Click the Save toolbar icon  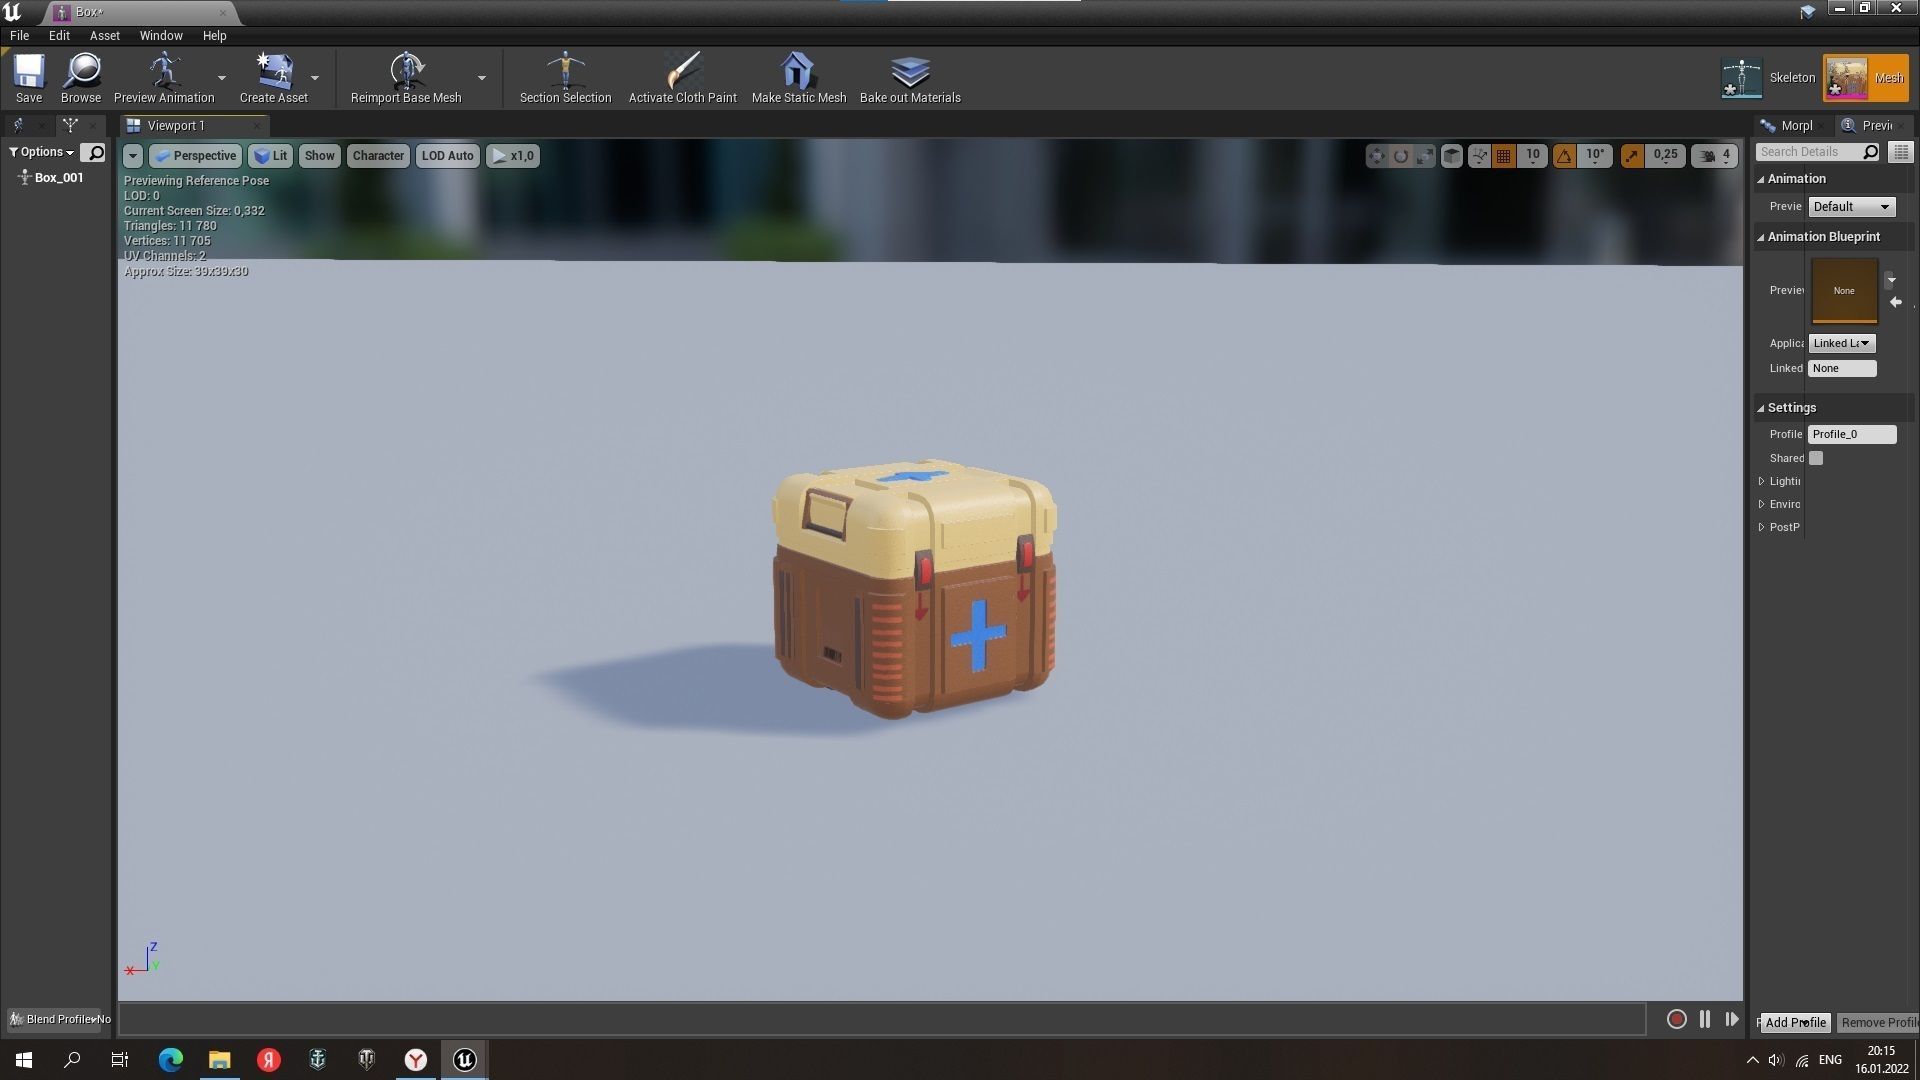click(x=29, y=77)
